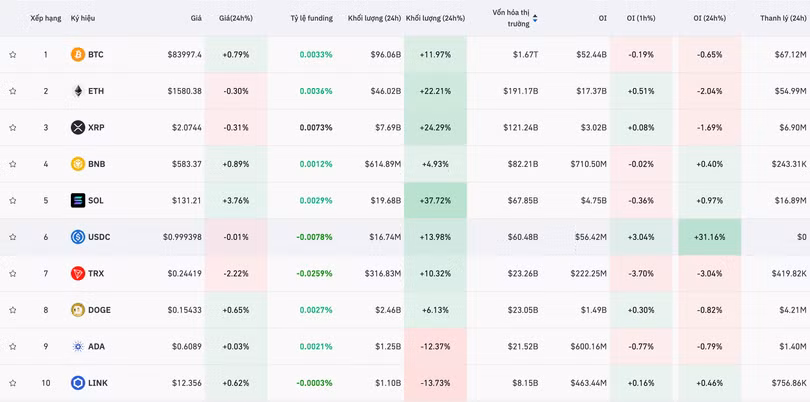Click the BNB coin icon
Image resolution: width=810 pixels, height=402 pixels.
pyautogui.click(x=78, y=164)
